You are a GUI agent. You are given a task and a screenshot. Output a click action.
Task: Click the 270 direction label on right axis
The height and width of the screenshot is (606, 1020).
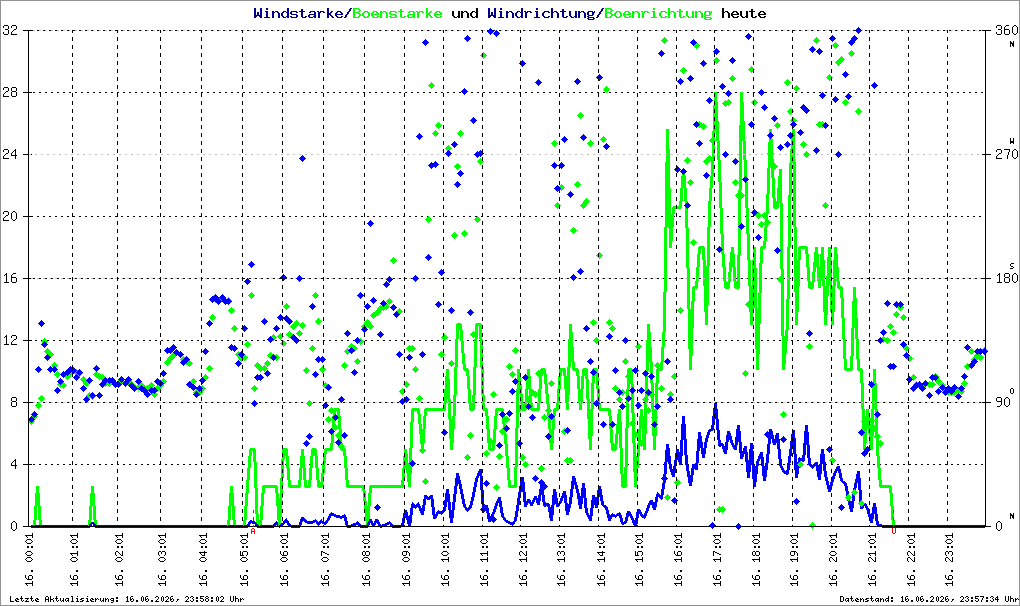click(x=1007, y=155)
